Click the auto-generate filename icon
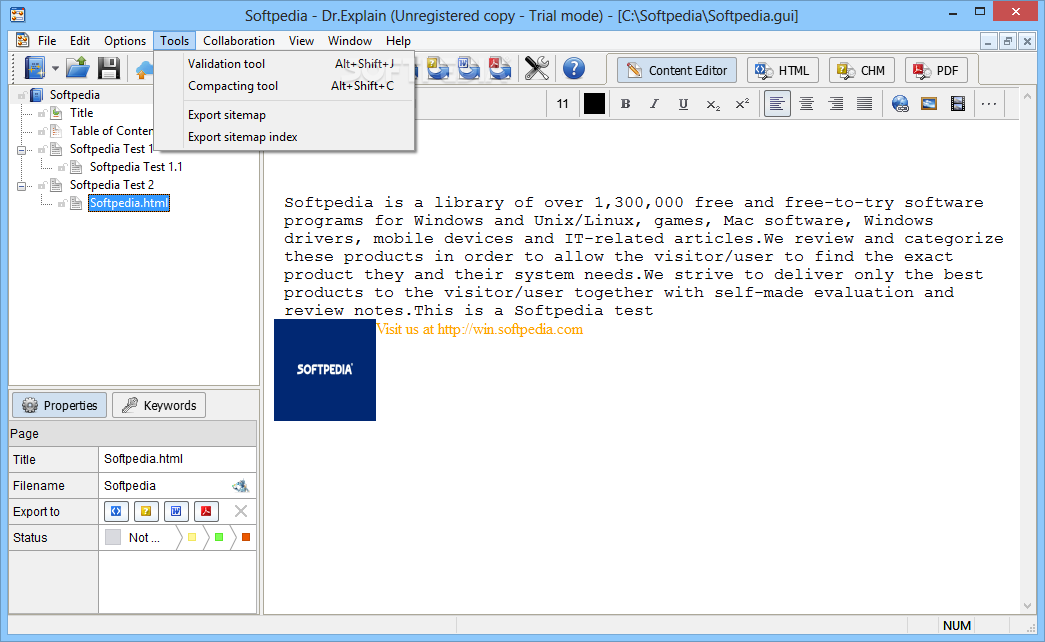 [x=241, y=486]
